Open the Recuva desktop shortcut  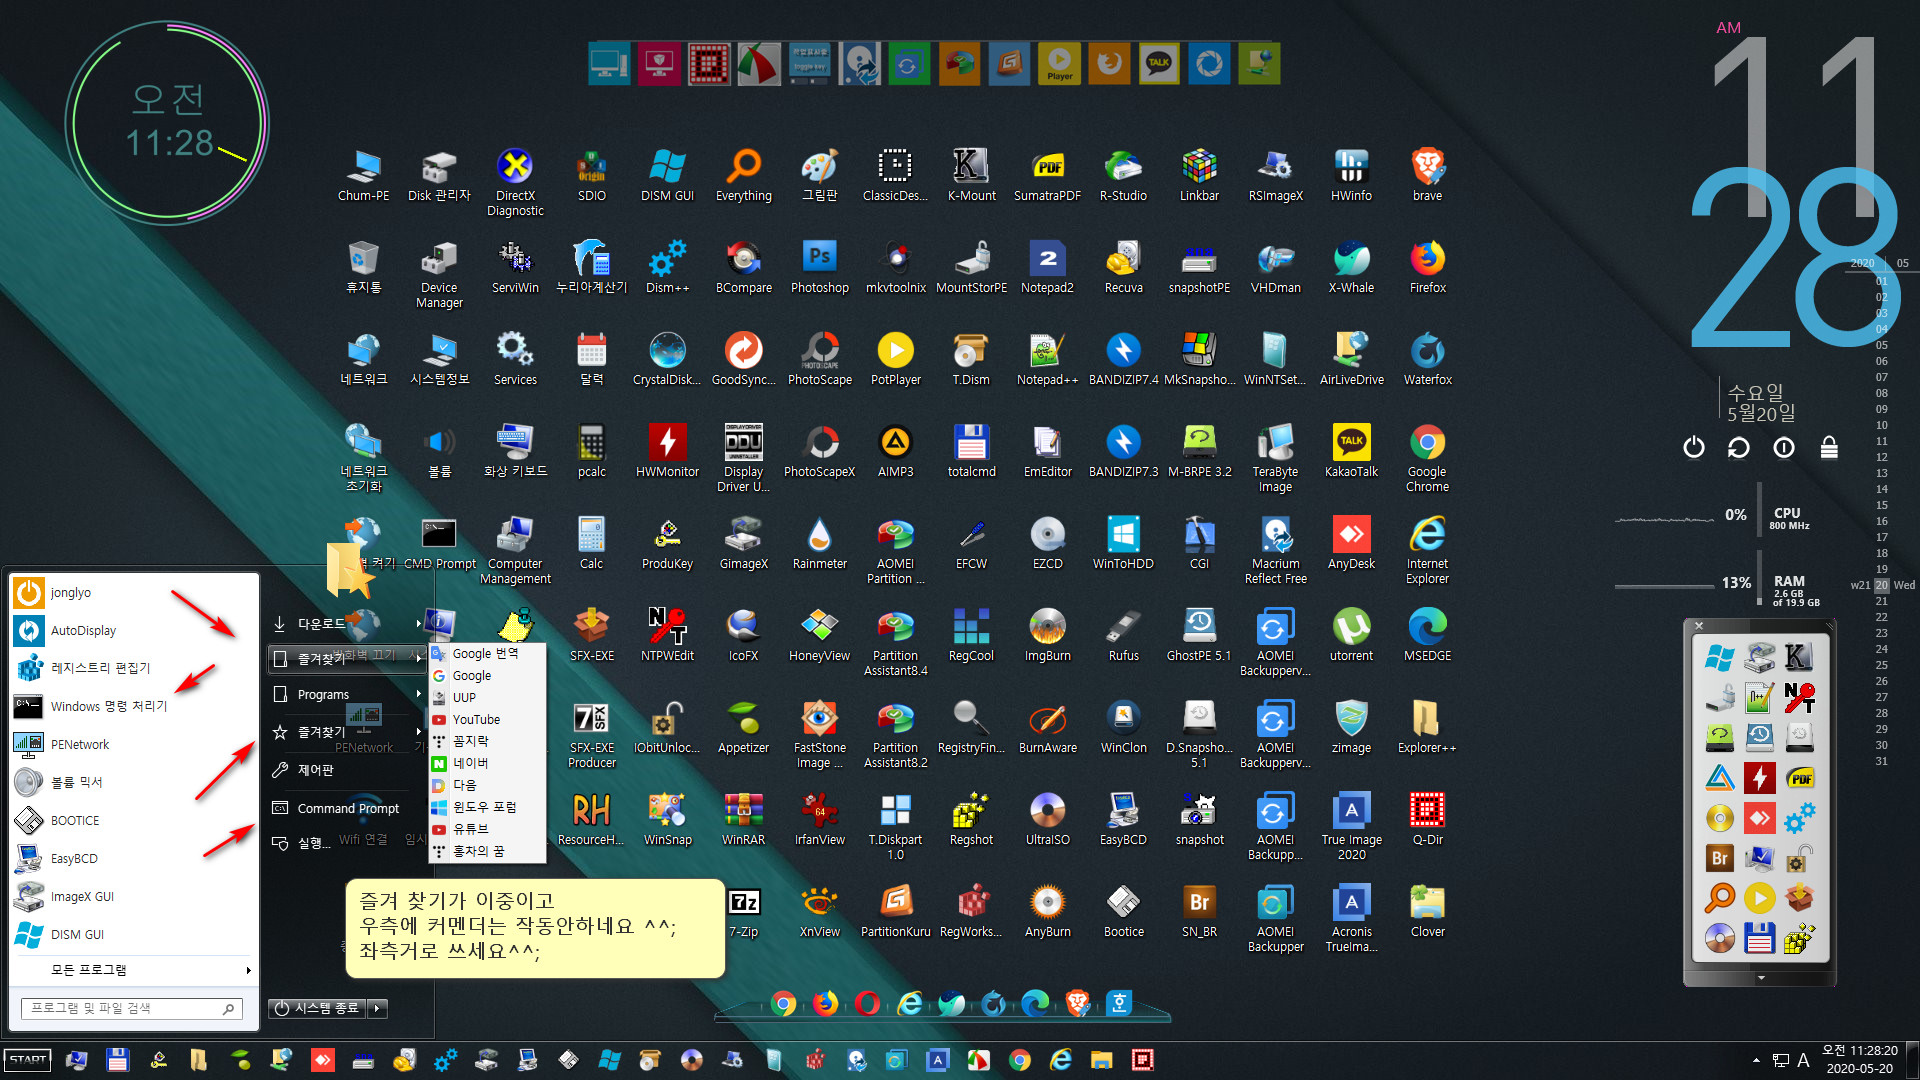tap(1123, 267)
